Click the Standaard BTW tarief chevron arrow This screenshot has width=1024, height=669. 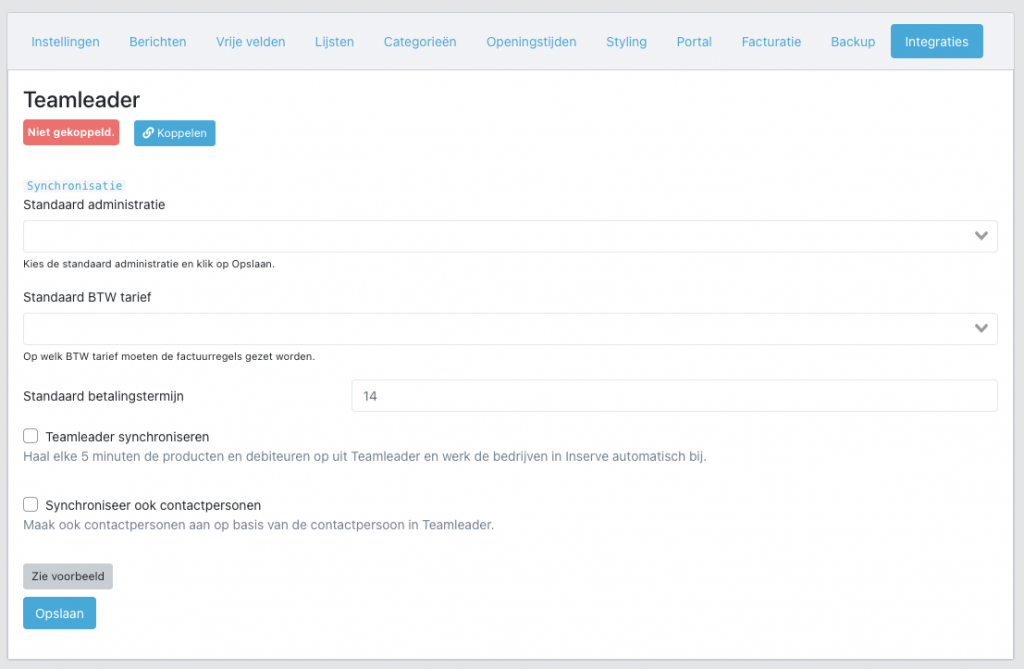[x=981, y=329]
